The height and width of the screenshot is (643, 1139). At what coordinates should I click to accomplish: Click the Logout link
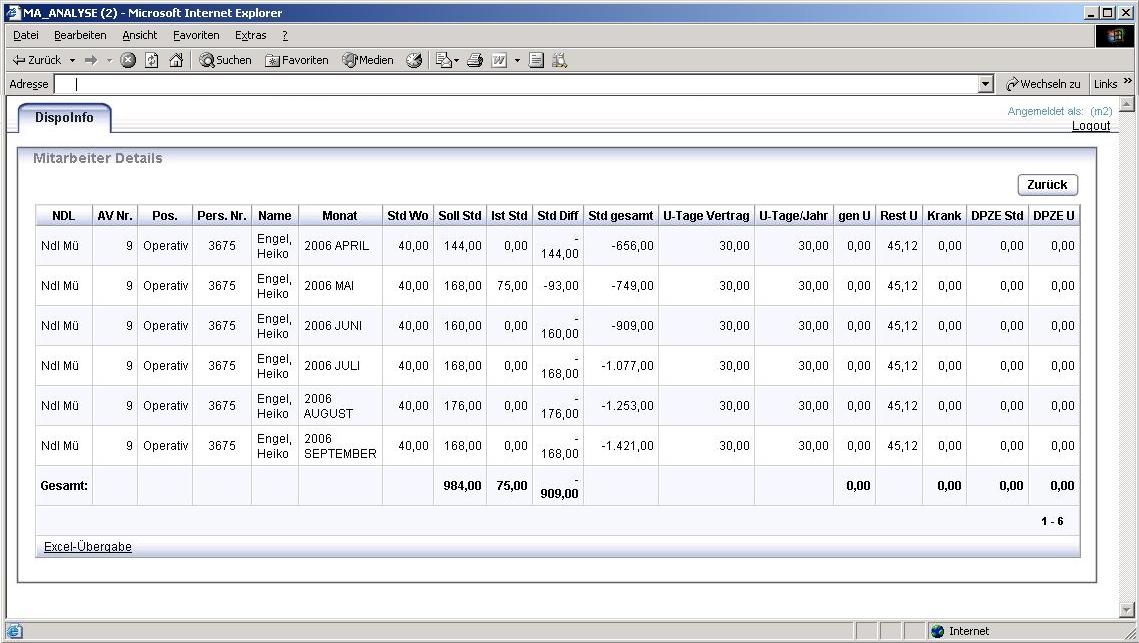pos(1091,126)
